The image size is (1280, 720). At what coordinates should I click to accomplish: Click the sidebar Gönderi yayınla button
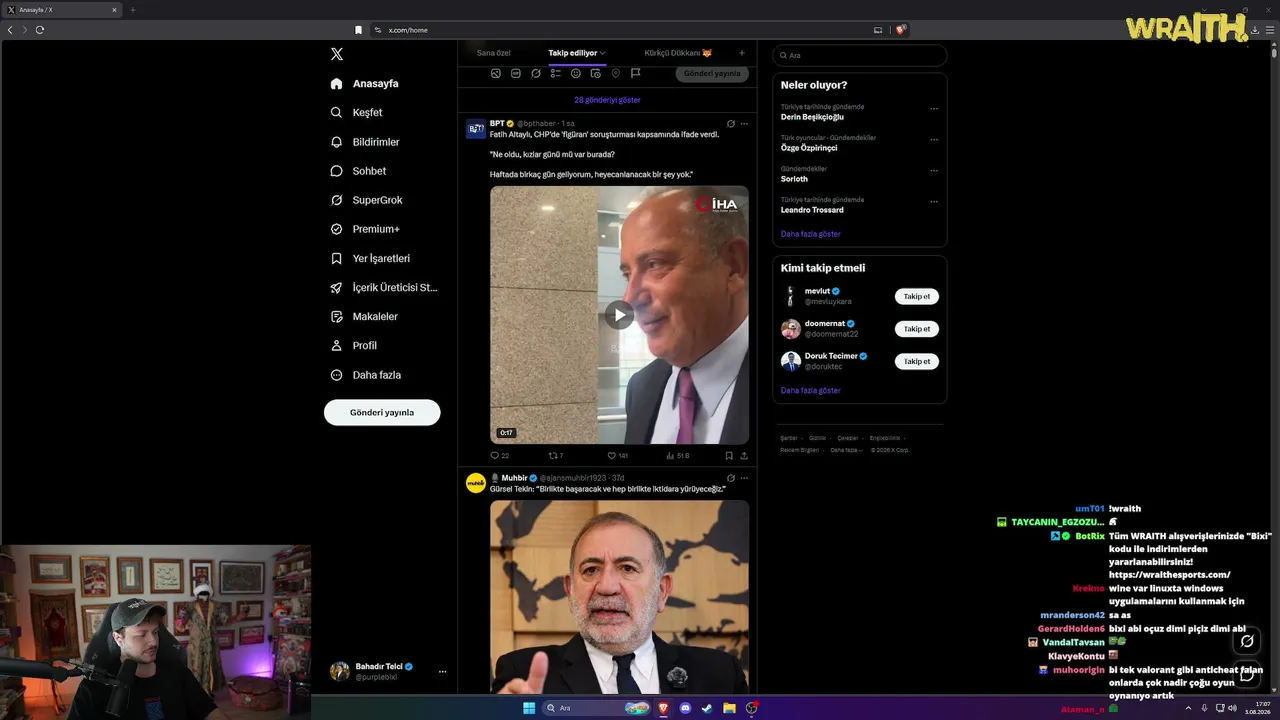(382, 412)
